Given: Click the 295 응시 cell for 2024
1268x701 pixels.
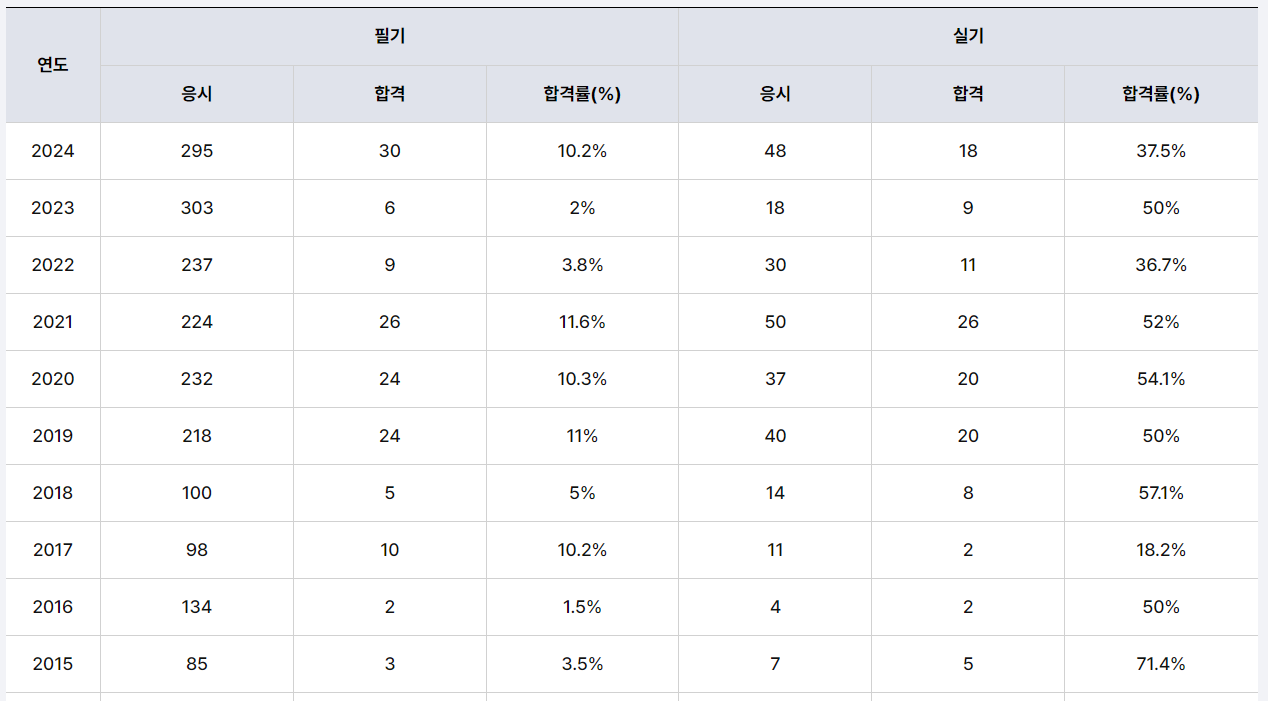Looking at the screenshot, I should tap(197, 151).
